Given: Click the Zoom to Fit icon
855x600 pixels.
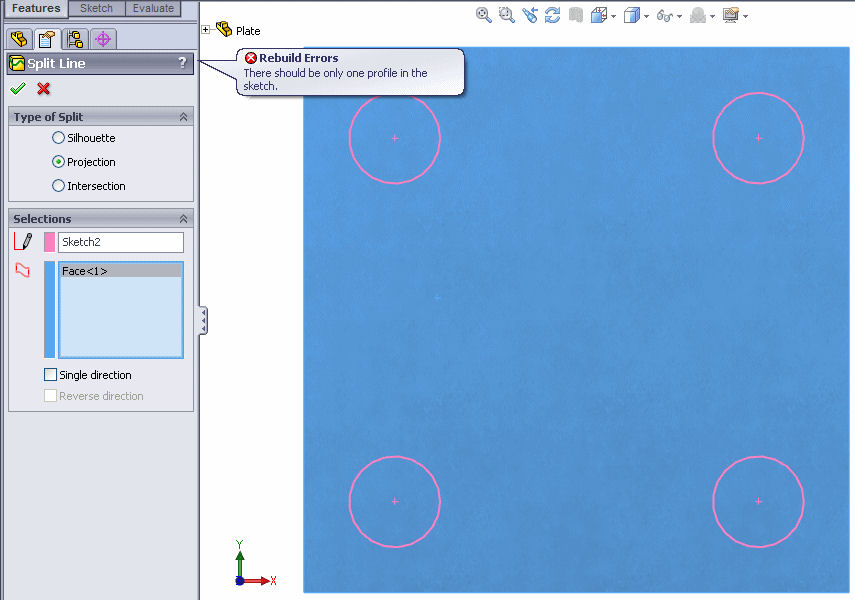Looking at the screenshot, I should [x=483, y=15].
